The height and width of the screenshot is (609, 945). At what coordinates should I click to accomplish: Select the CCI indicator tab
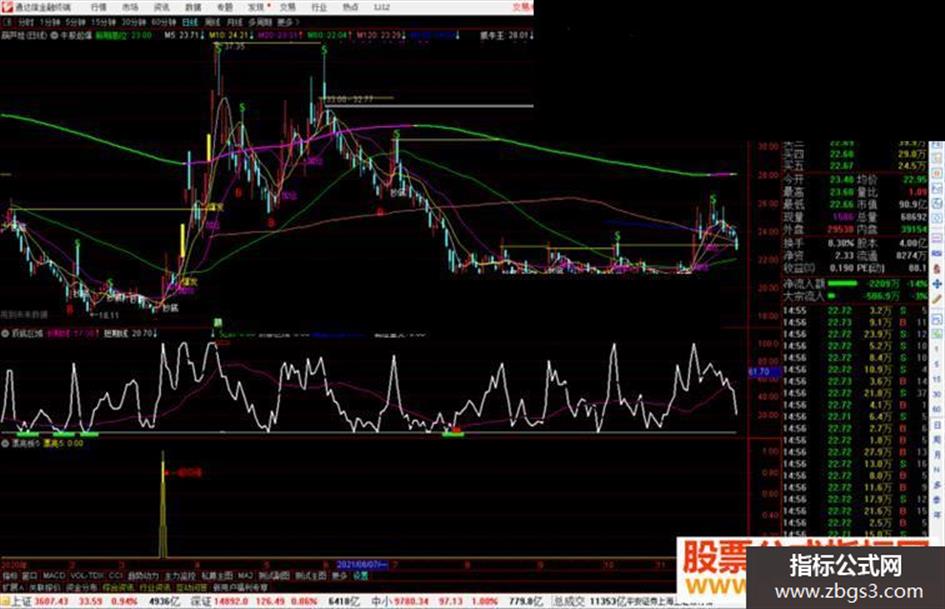click(115, 576)
